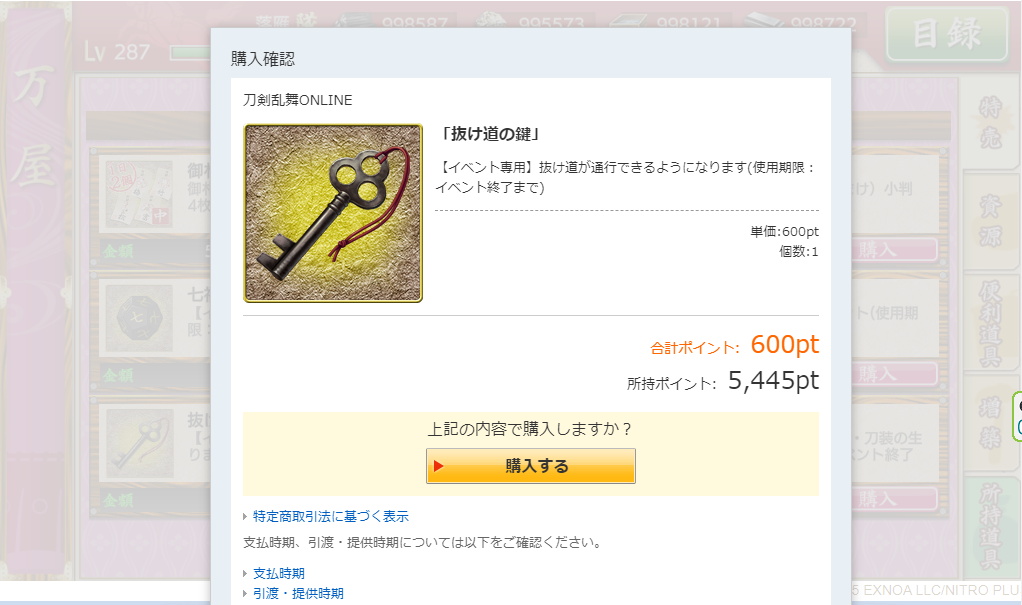Click the 七福賽 dice item icon in the list
The image size is (1022, 605).
click(x=139, y=319)
